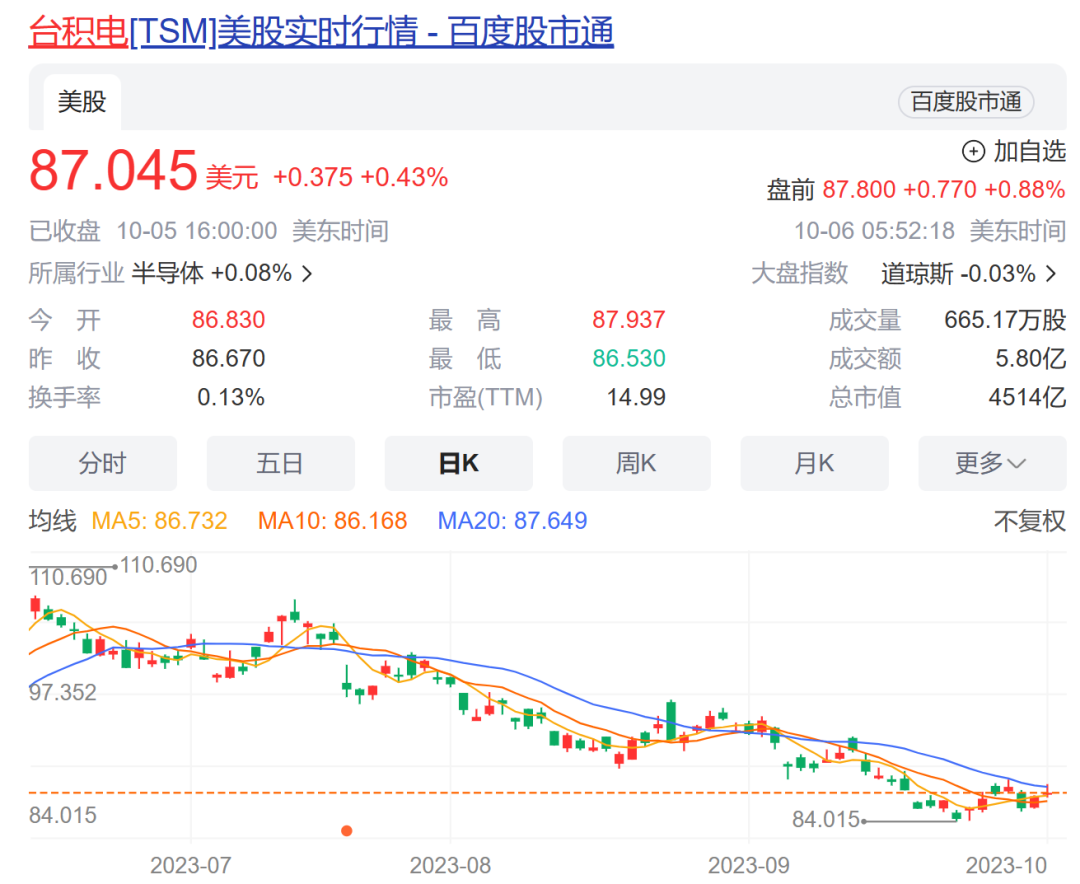Click the 97.352 price axis label
1080x884 pixels.
63,692
